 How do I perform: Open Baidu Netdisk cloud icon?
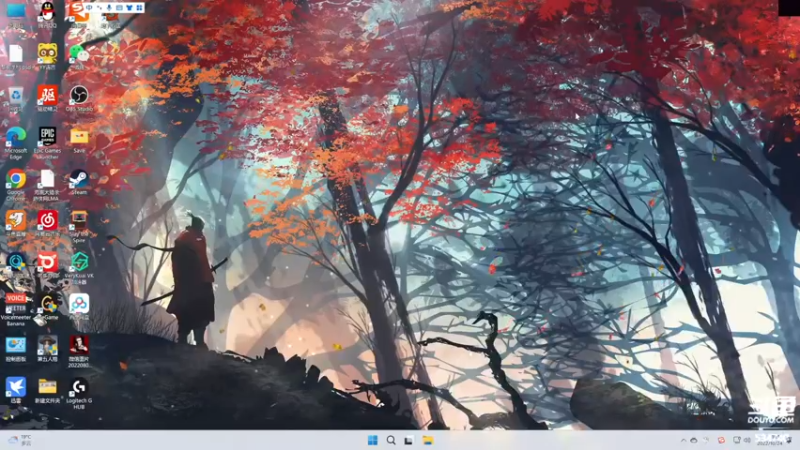[79, 305]
